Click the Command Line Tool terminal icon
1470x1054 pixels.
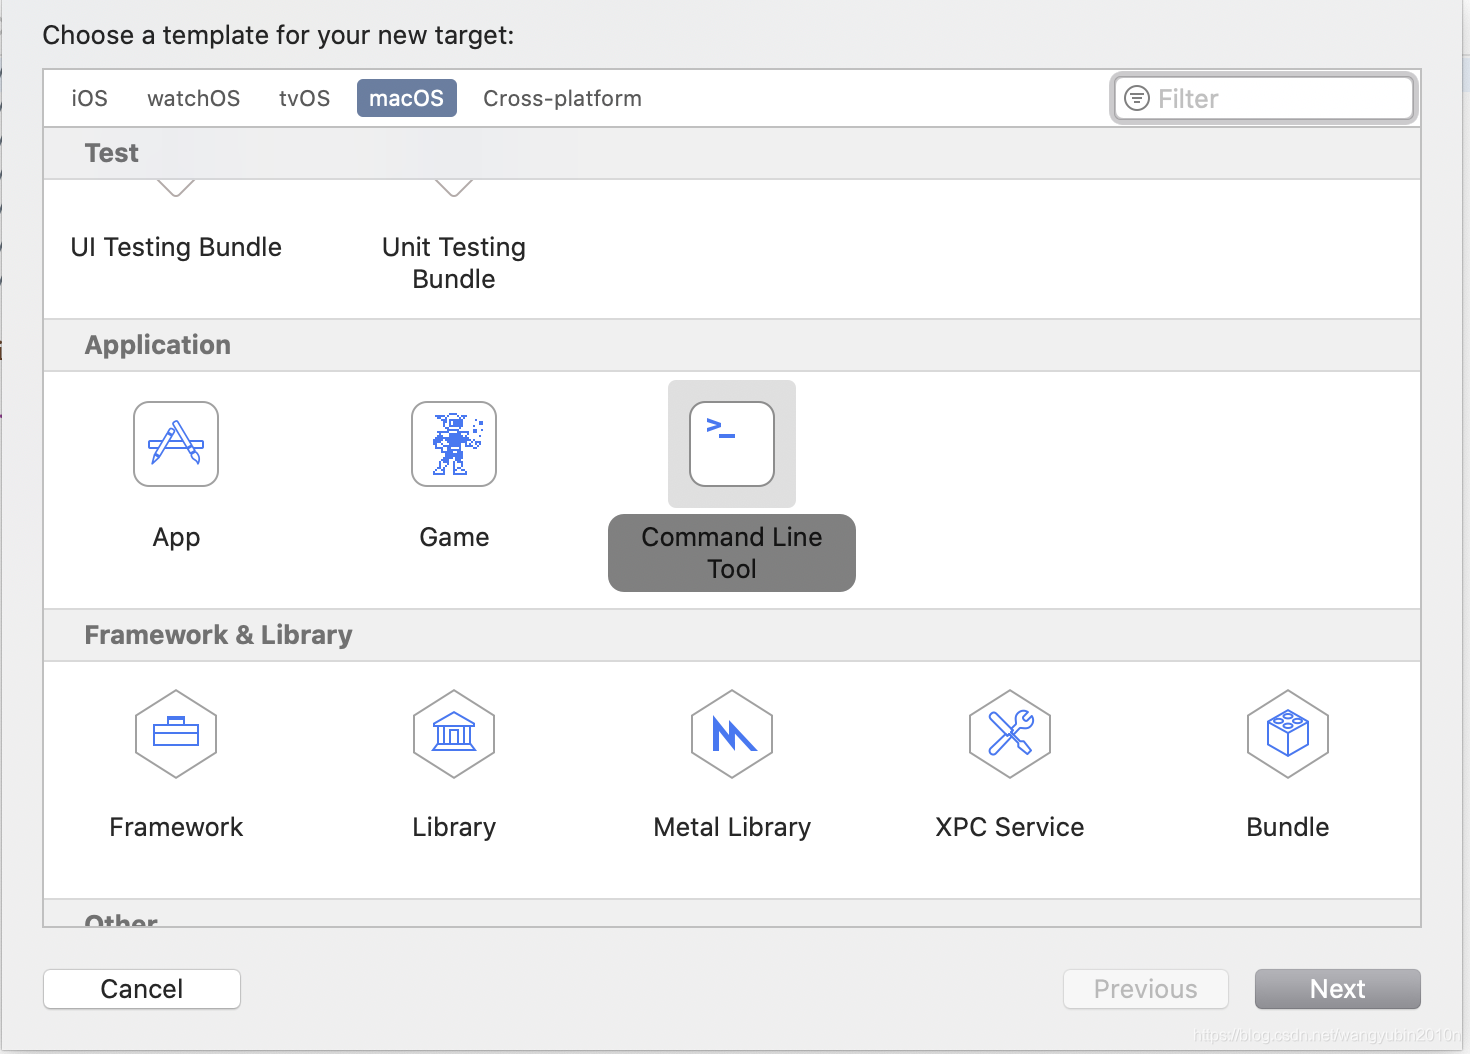click(732, 444)
